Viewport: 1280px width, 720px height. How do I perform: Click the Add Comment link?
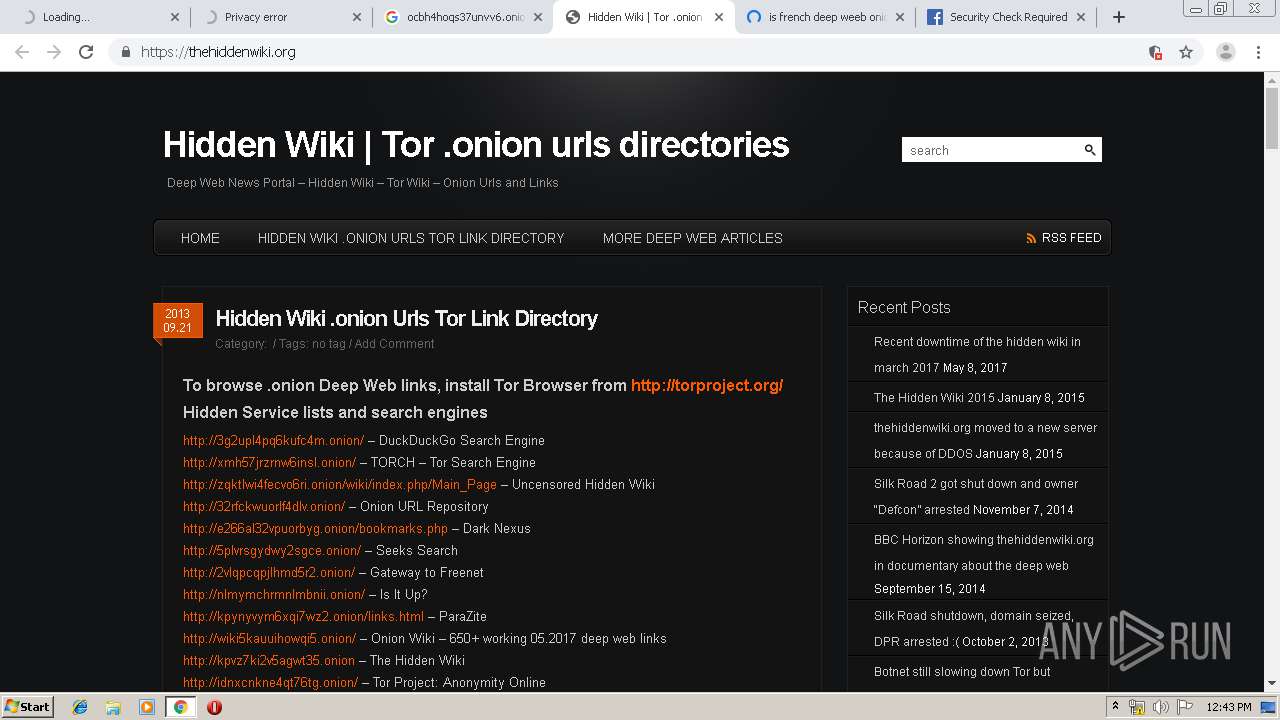pos(394,344)
